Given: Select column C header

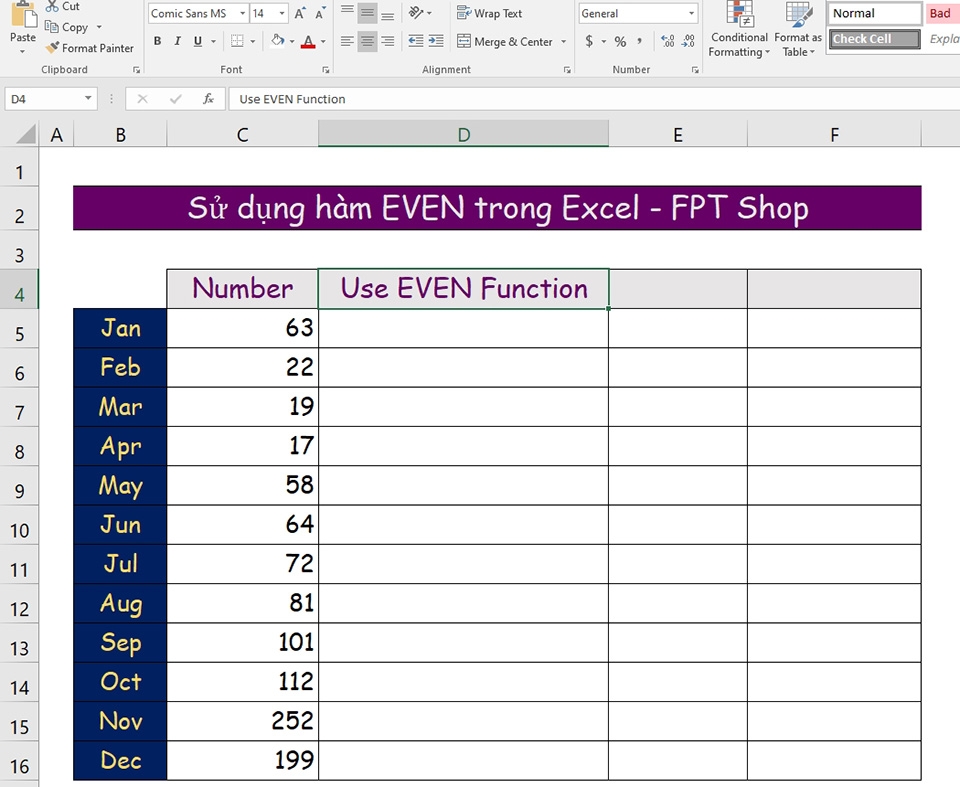Looking at the screenshot, I should [x=242, y=134].
